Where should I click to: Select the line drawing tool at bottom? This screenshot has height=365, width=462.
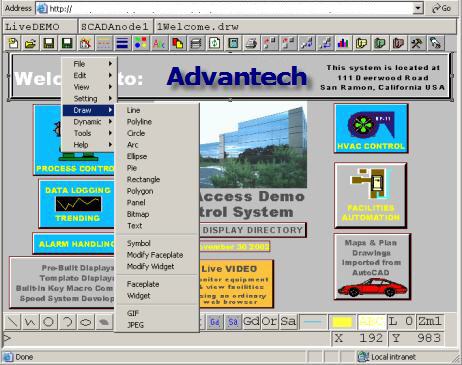tap(13, 322)
